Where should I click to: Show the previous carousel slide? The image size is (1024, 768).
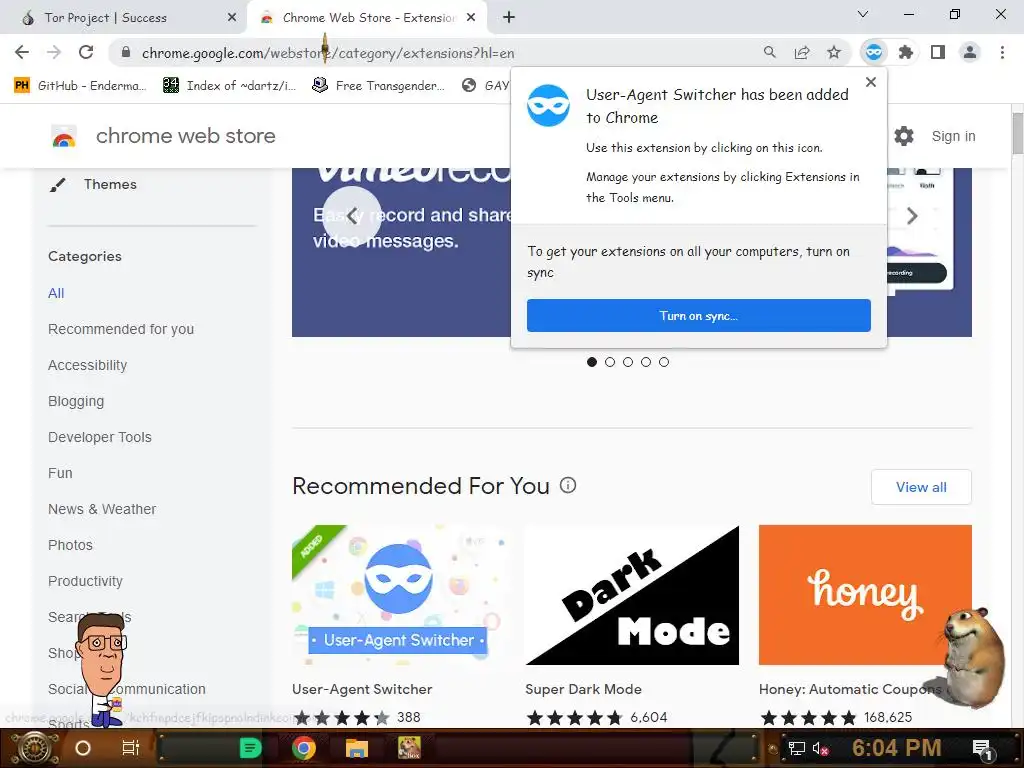pos(353,216)
